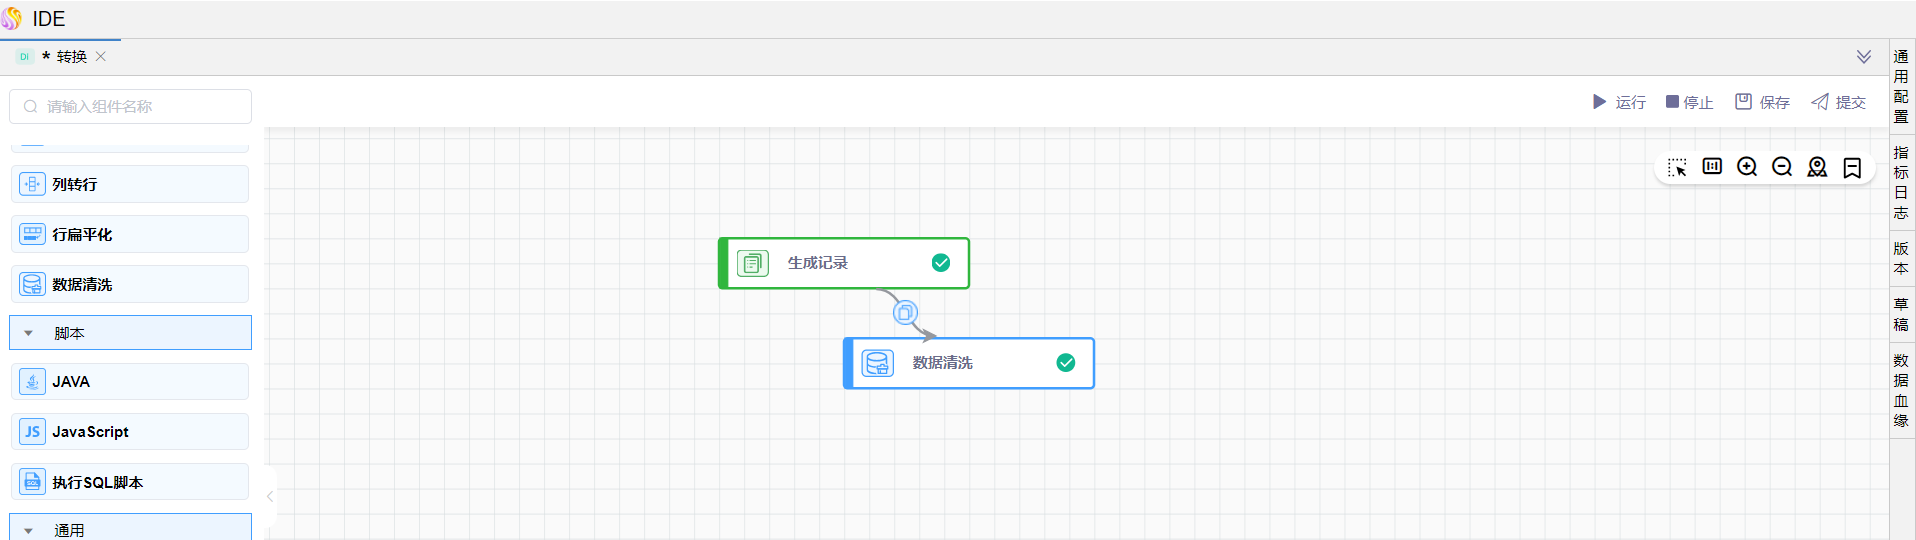Click the locate position pin icon
Screen dimensions: 1916x540
click(1817, 167)
